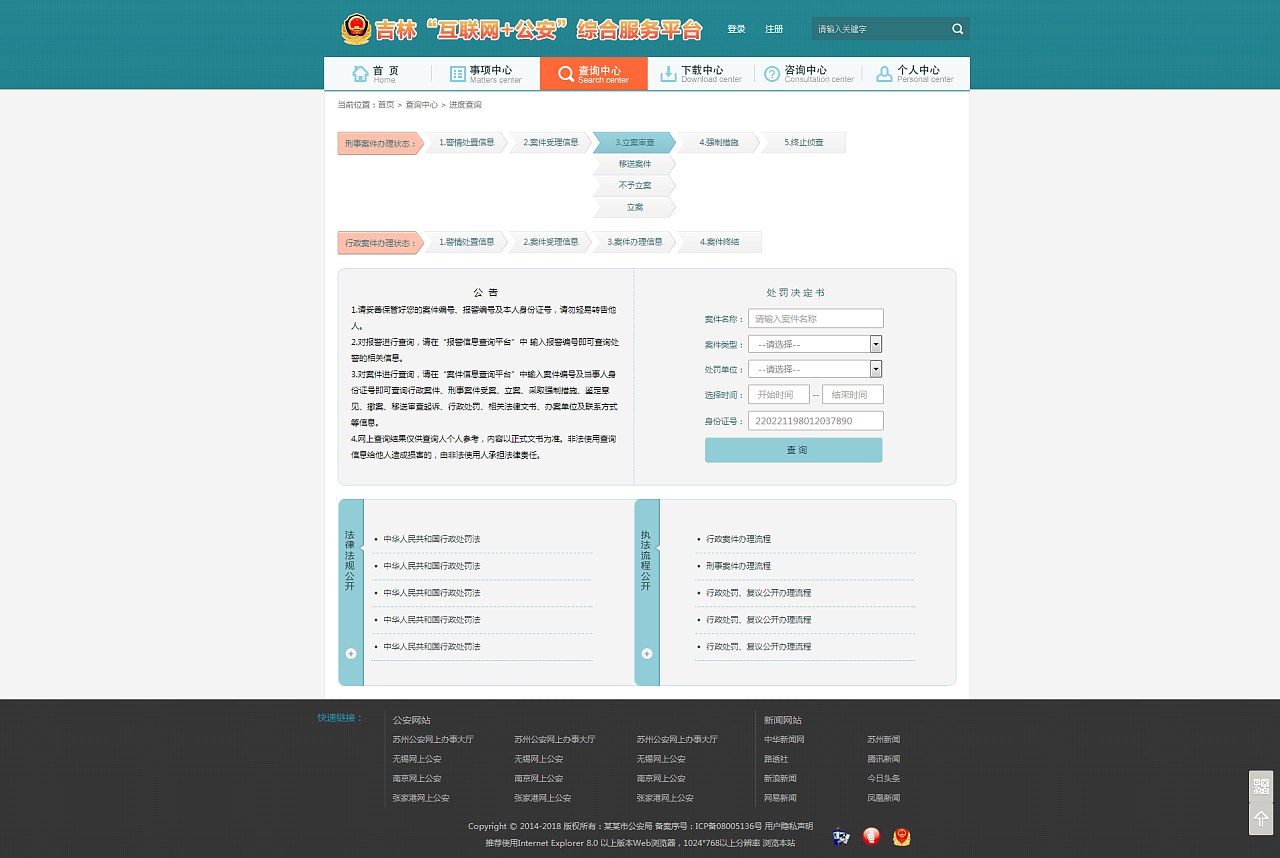Click the header keyword search field
The width and height of the screenshot is (1280, 858).
(x=880, y=29)
